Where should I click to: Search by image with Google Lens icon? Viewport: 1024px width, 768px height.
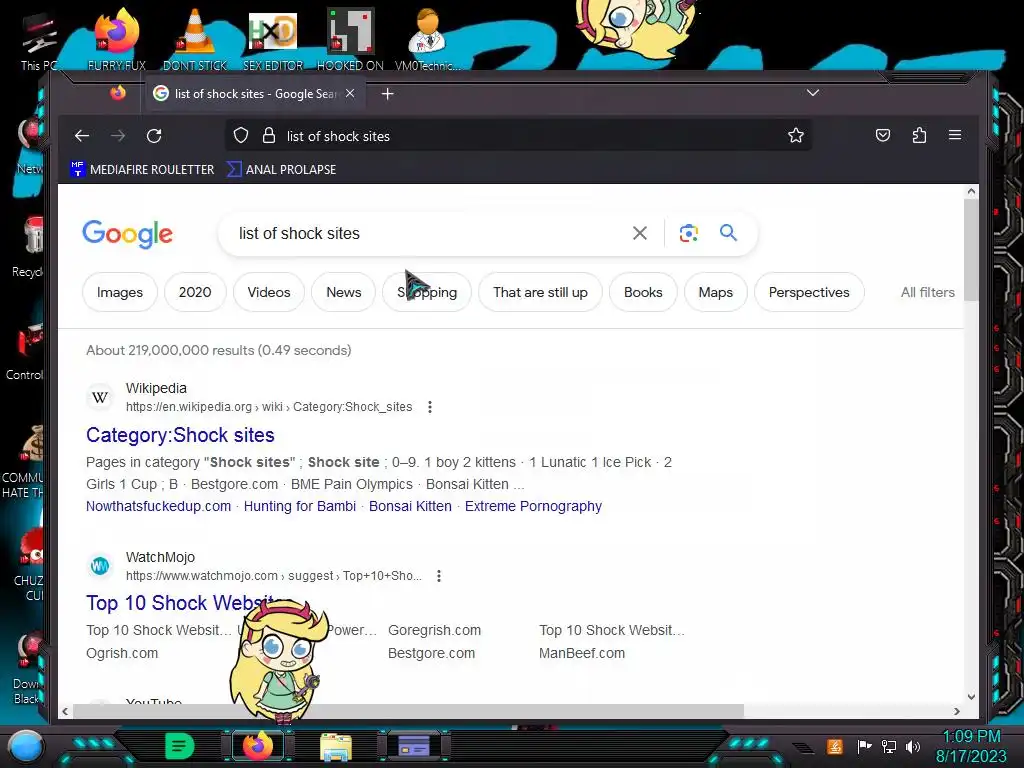point(688,233)
